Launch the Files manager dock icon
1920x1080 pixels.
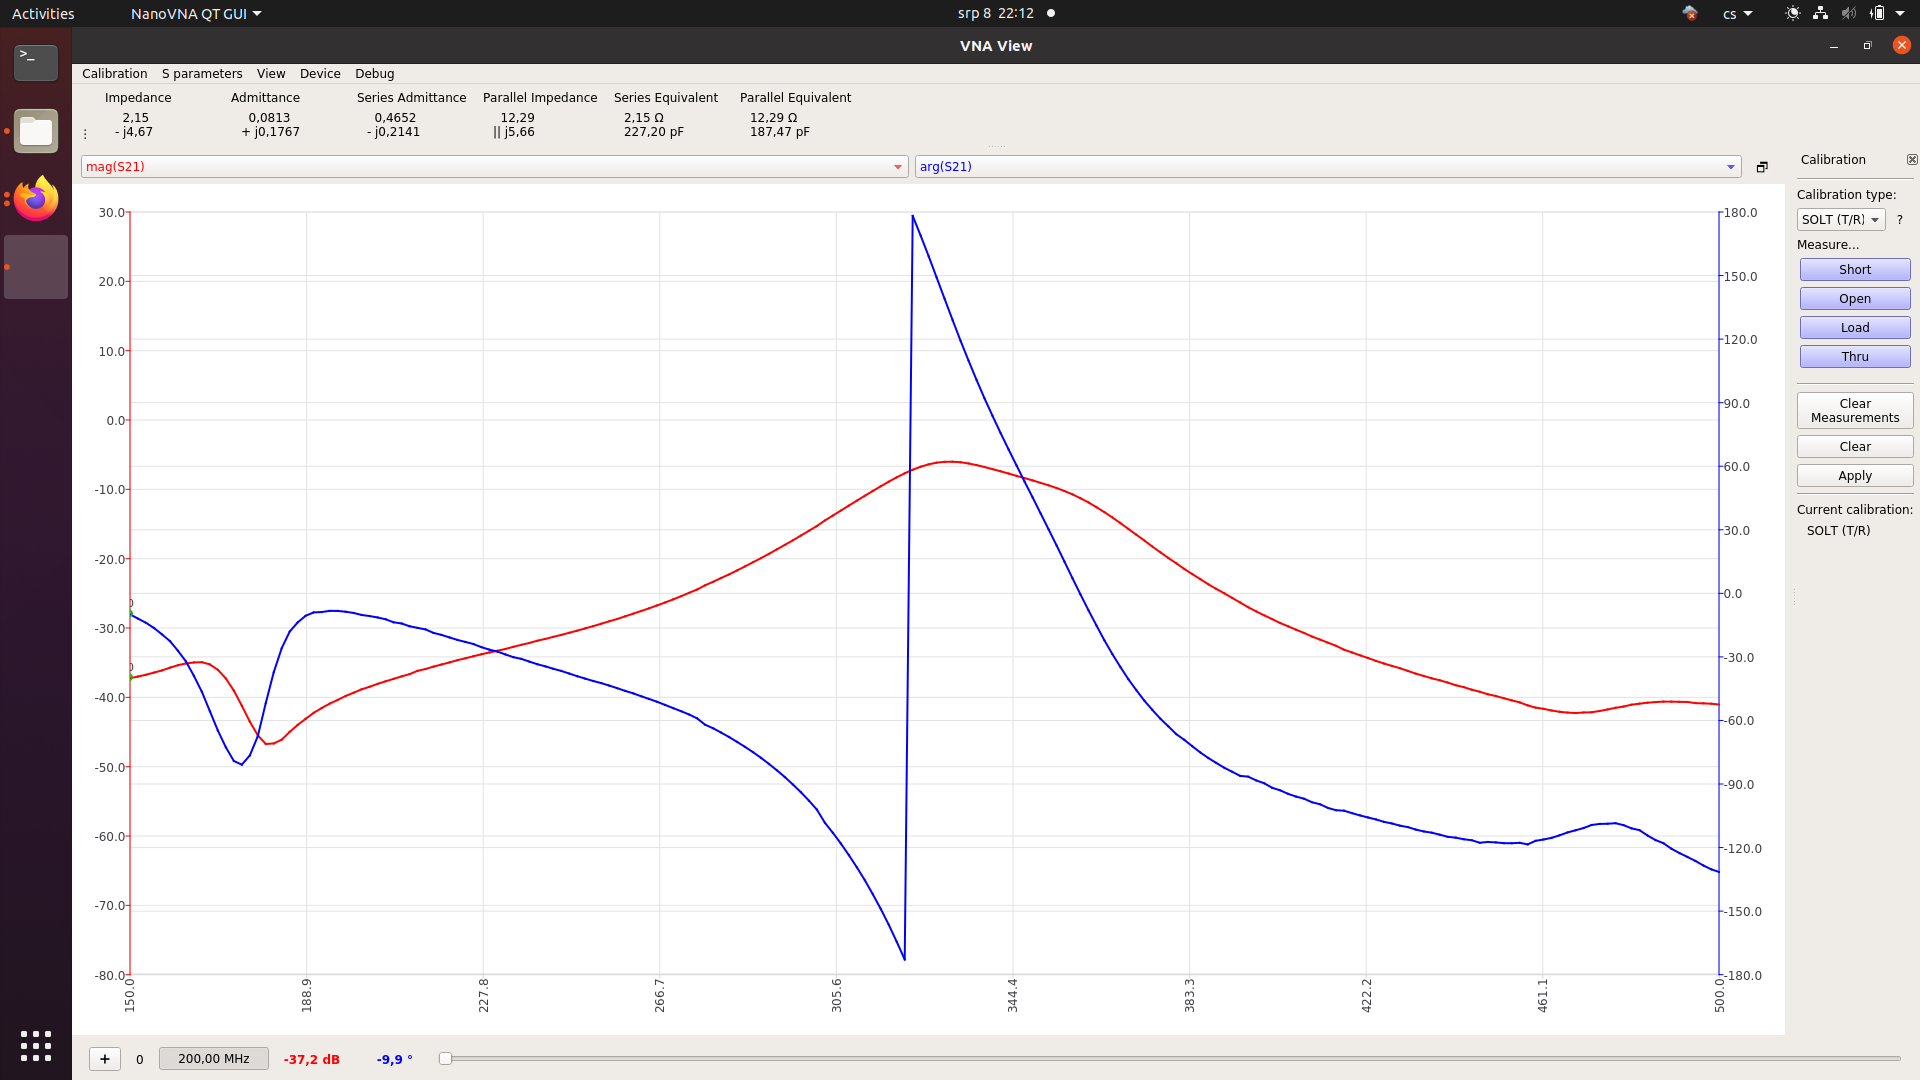pos(36,131)
